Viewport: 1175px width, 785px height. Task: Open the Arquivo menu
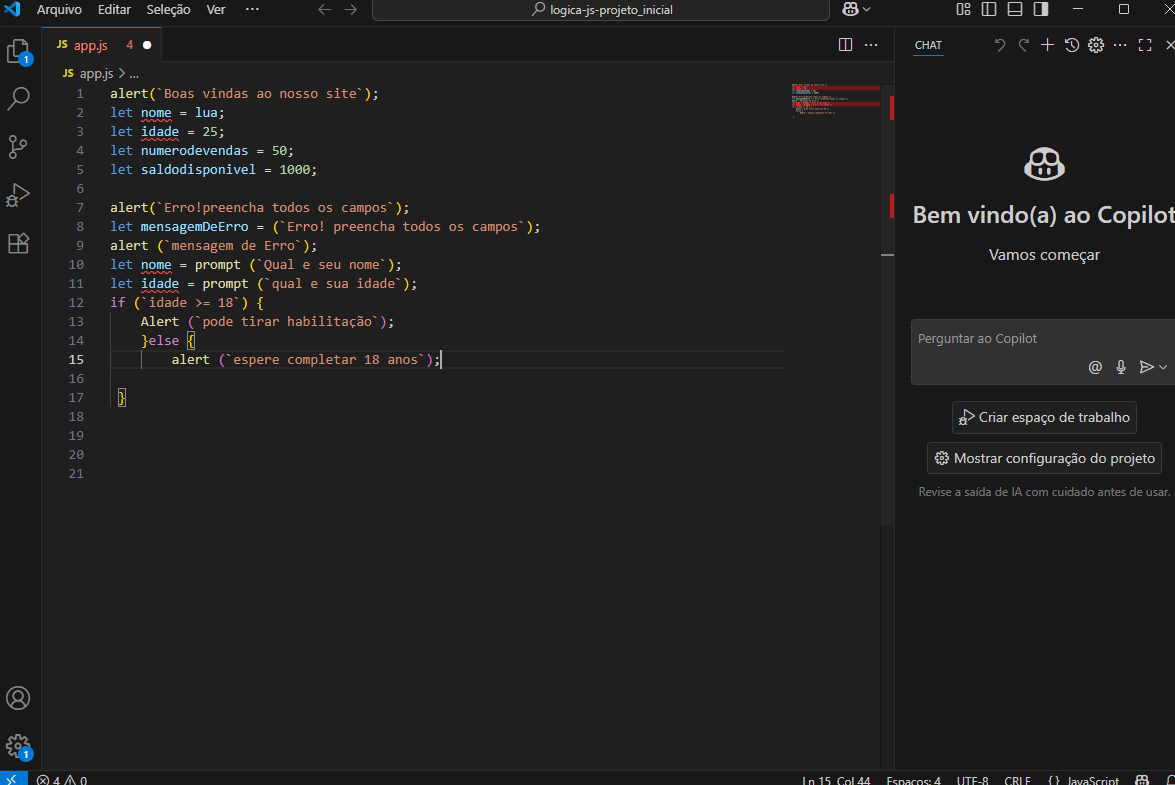(x=59, y=10)
